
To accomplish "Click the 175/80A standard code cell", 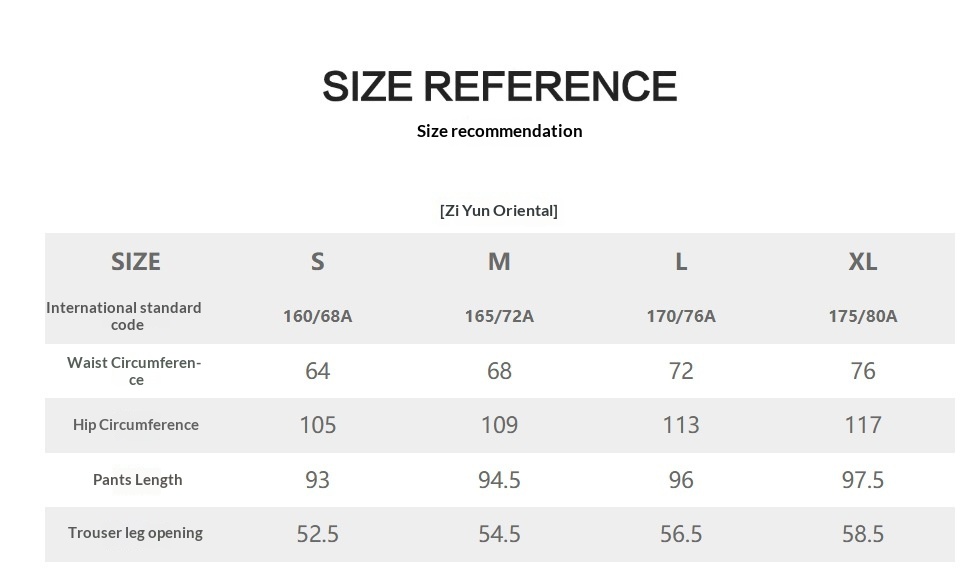I will click(863, 316).
